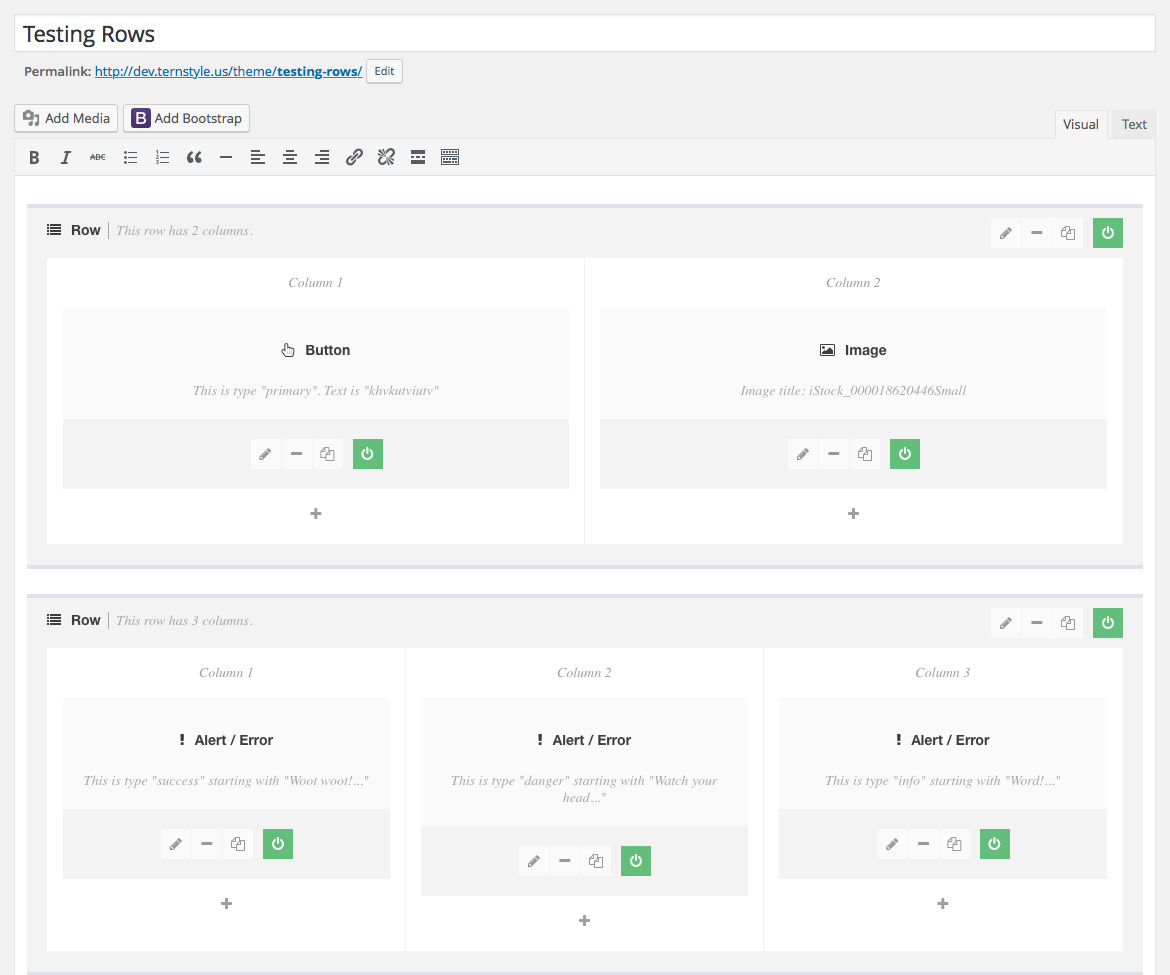
Task: Align text center
Action: pos(290,157)
